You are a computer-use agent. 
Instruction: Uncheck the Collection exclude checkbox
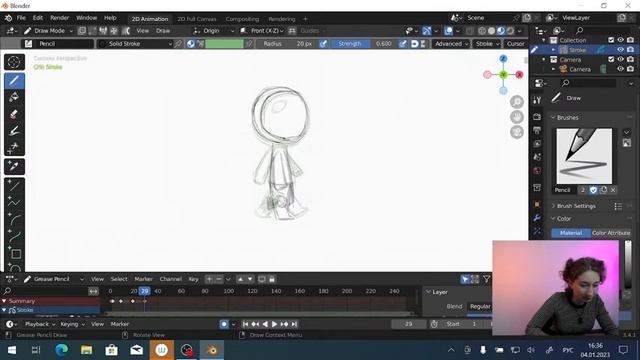pyautogui.click(x=611, y=40)
